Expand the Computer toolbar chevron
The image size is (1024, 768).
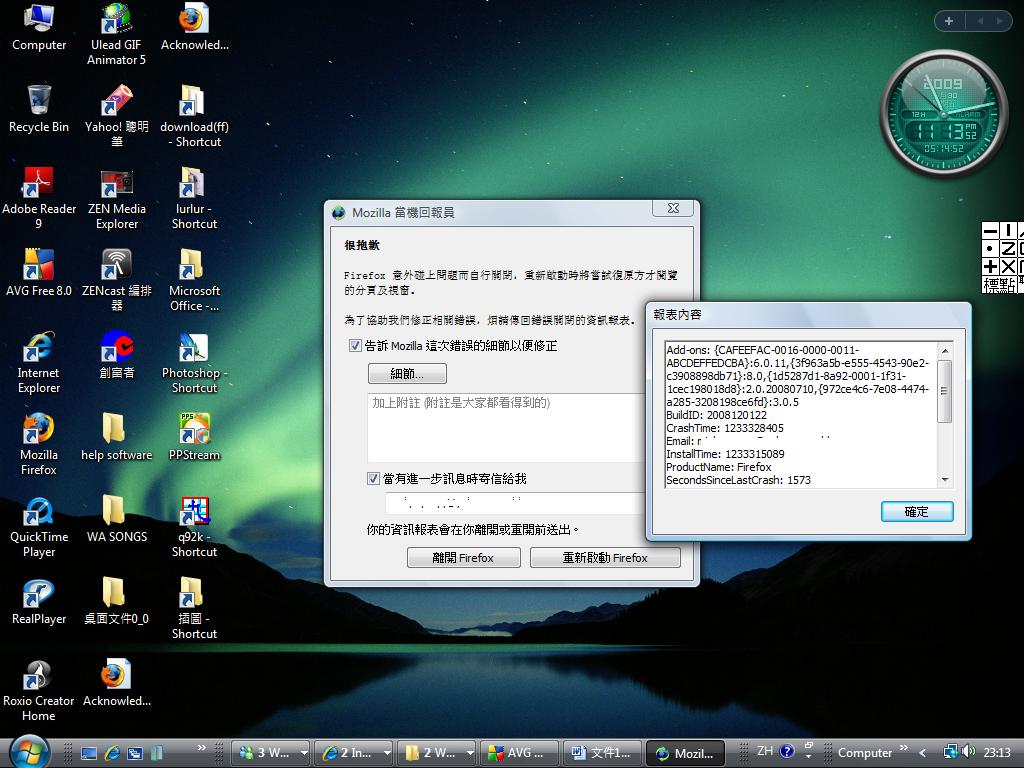903,748
